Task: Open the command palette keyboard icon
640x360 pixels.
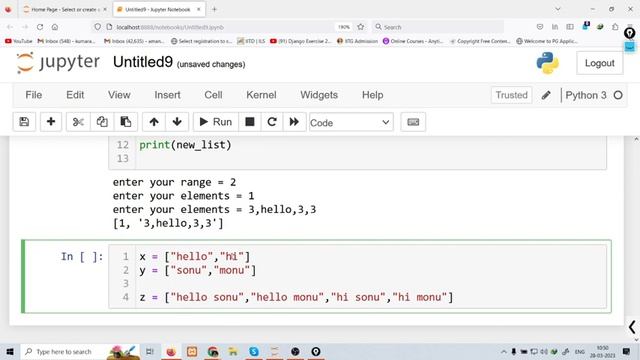Action: tap(413, 122)
